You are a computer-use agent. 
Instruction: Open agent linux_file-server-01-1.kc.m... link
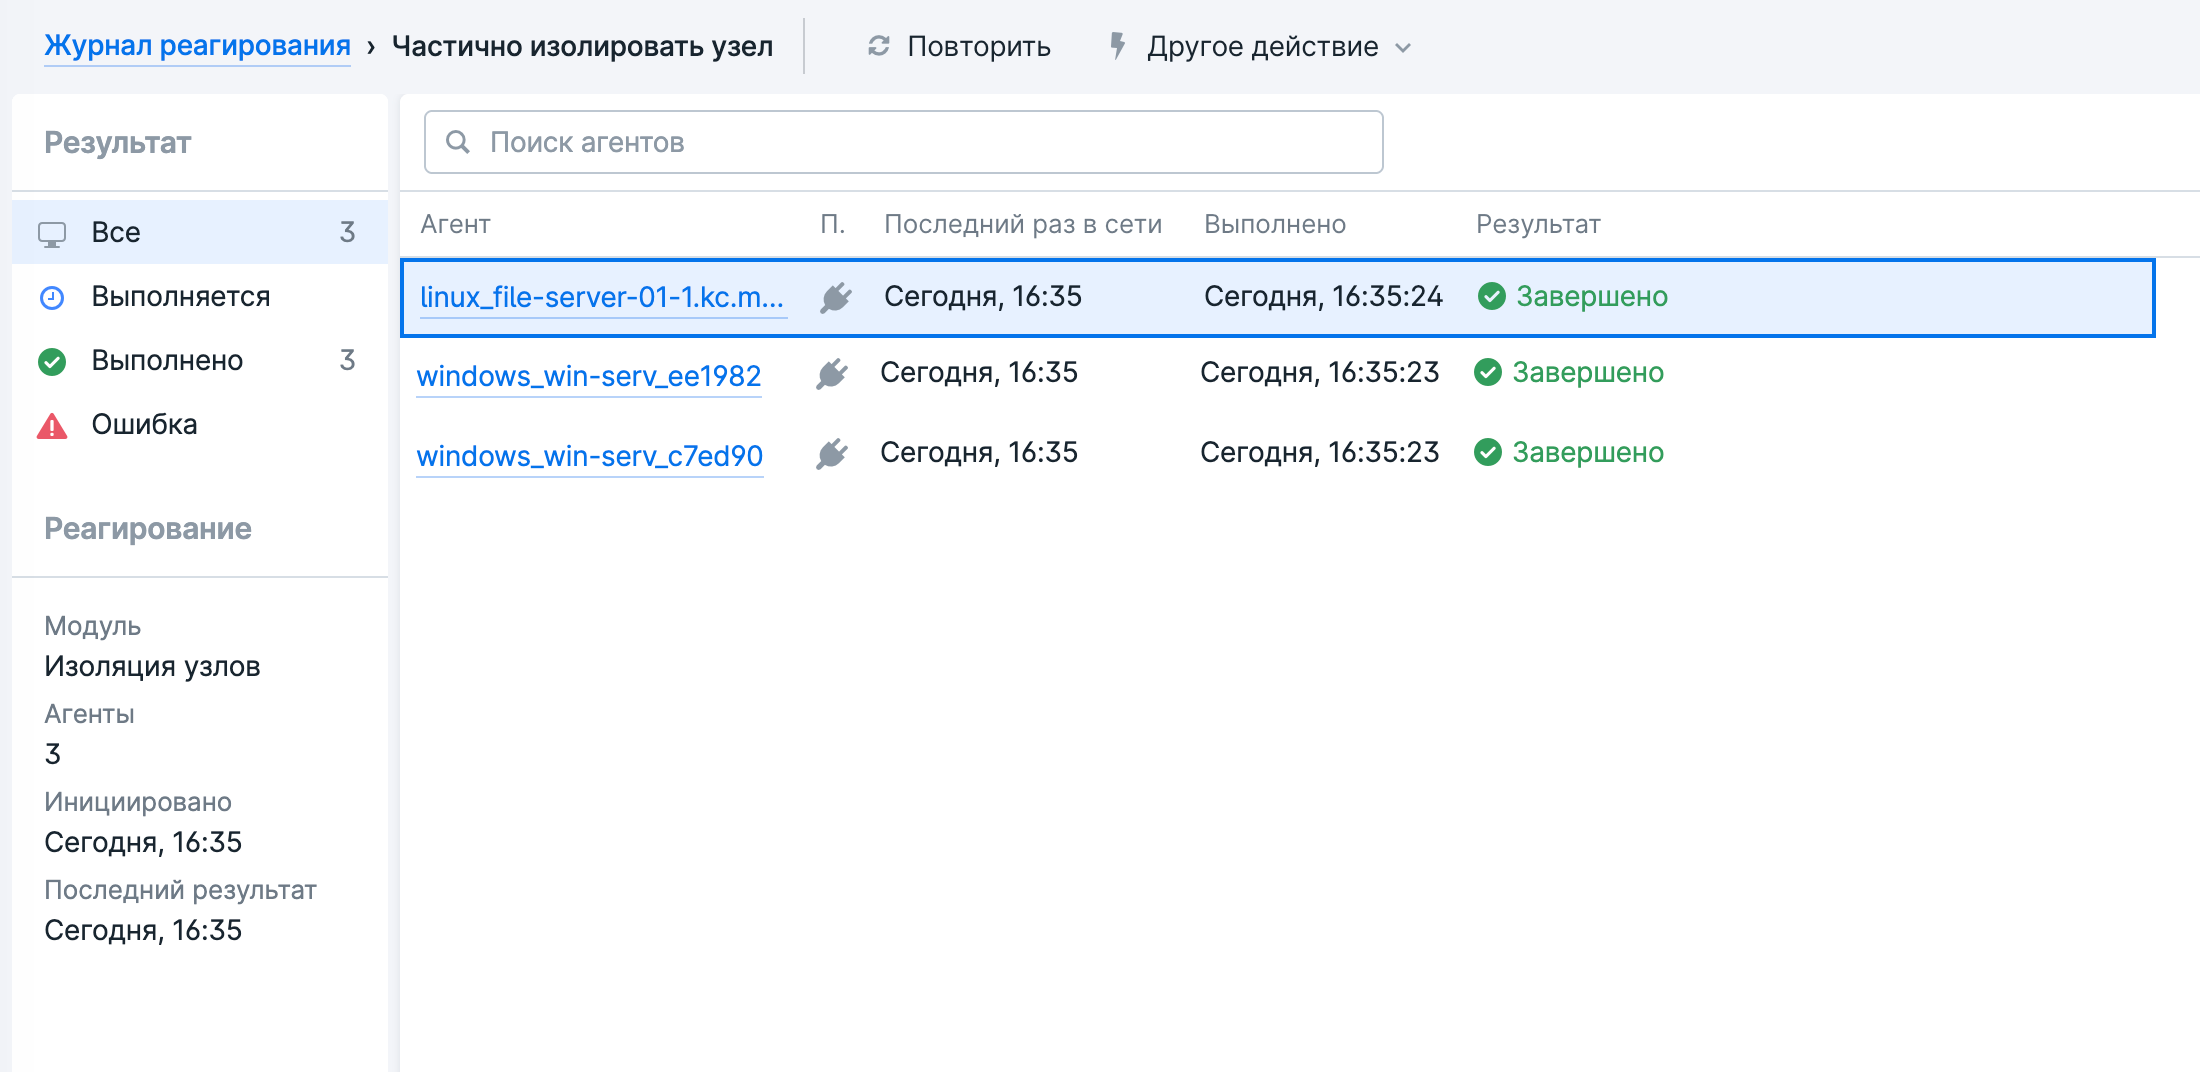(601, 297)
